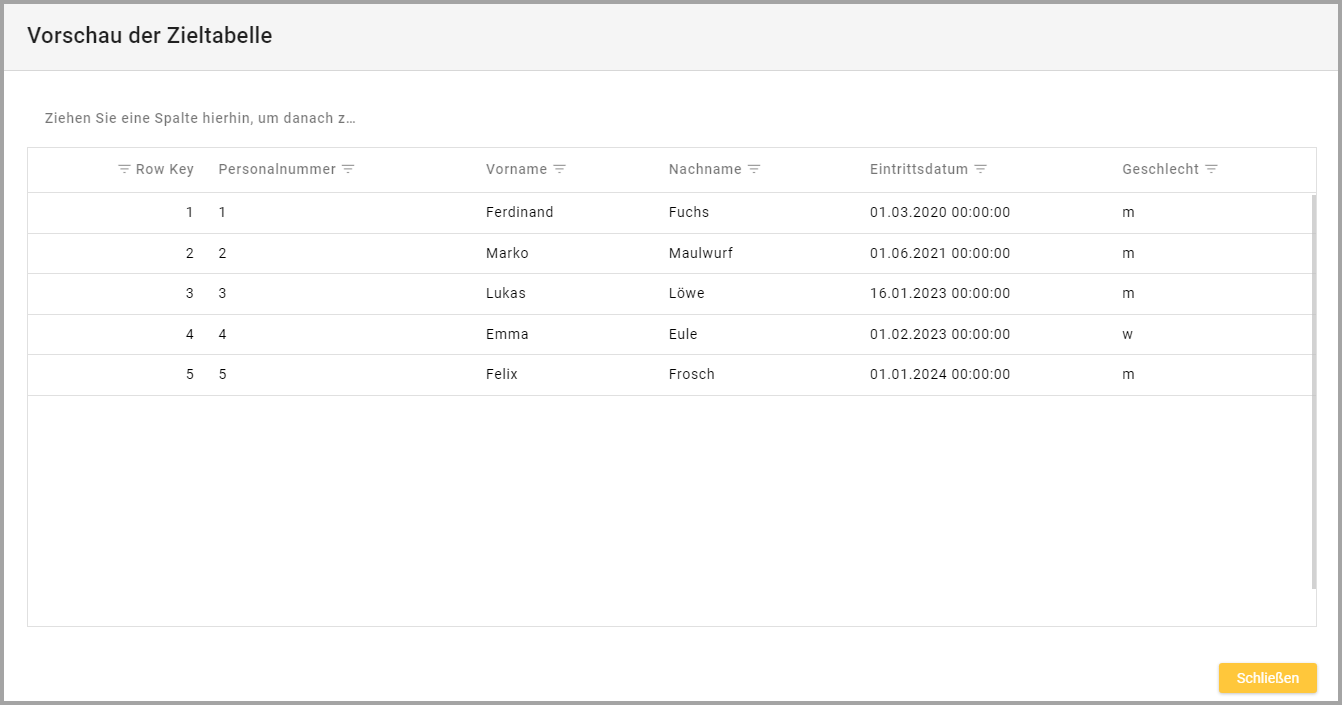Sort by the Vorname column header
Image resolution: width=1342 pixels, height=705 pixels.
coord(516,169)
